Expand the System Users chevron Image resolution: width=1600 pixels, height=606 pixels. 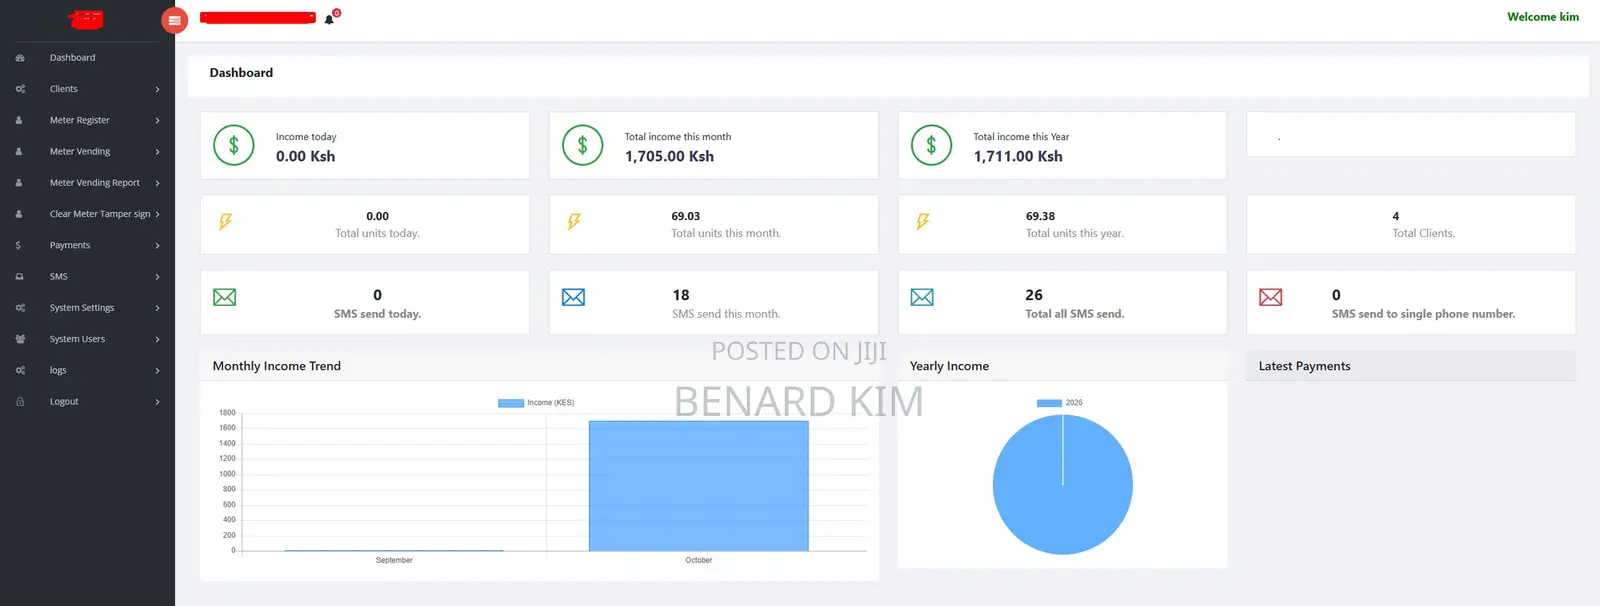pos(157,340)
